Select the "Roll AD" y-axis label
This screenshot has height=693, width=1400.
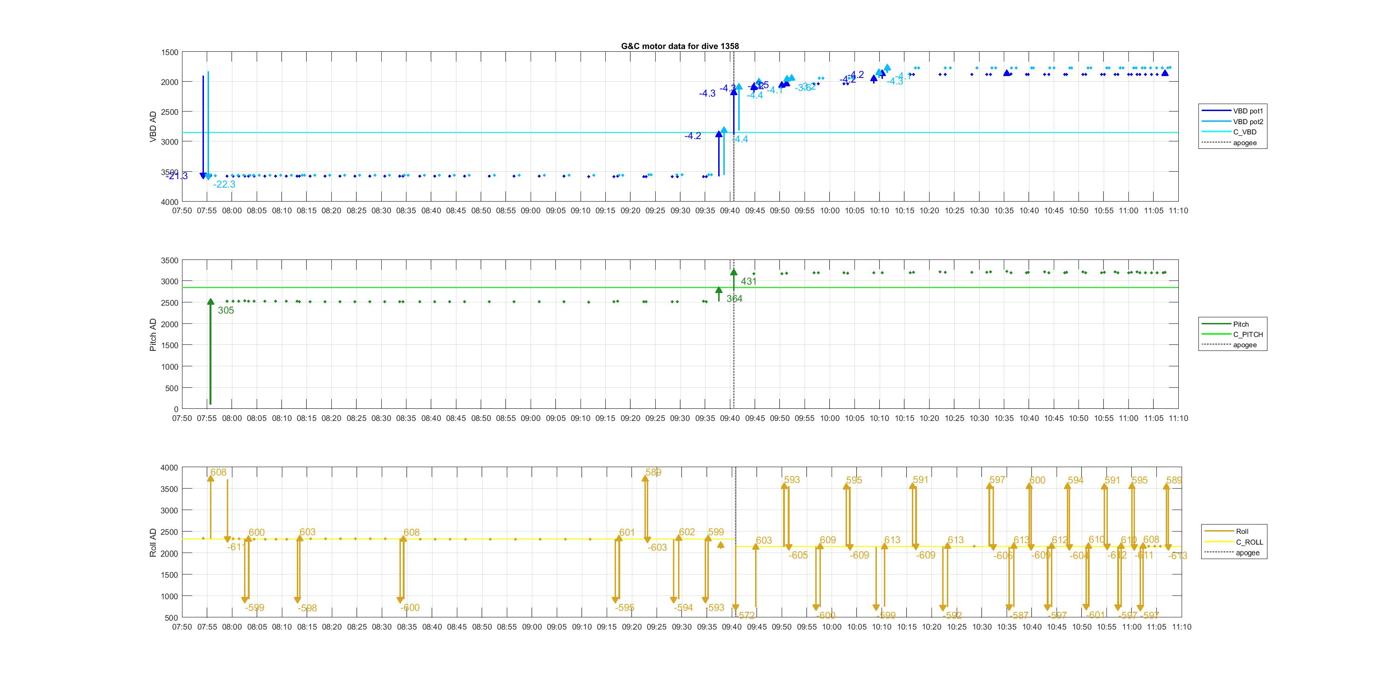153,542
